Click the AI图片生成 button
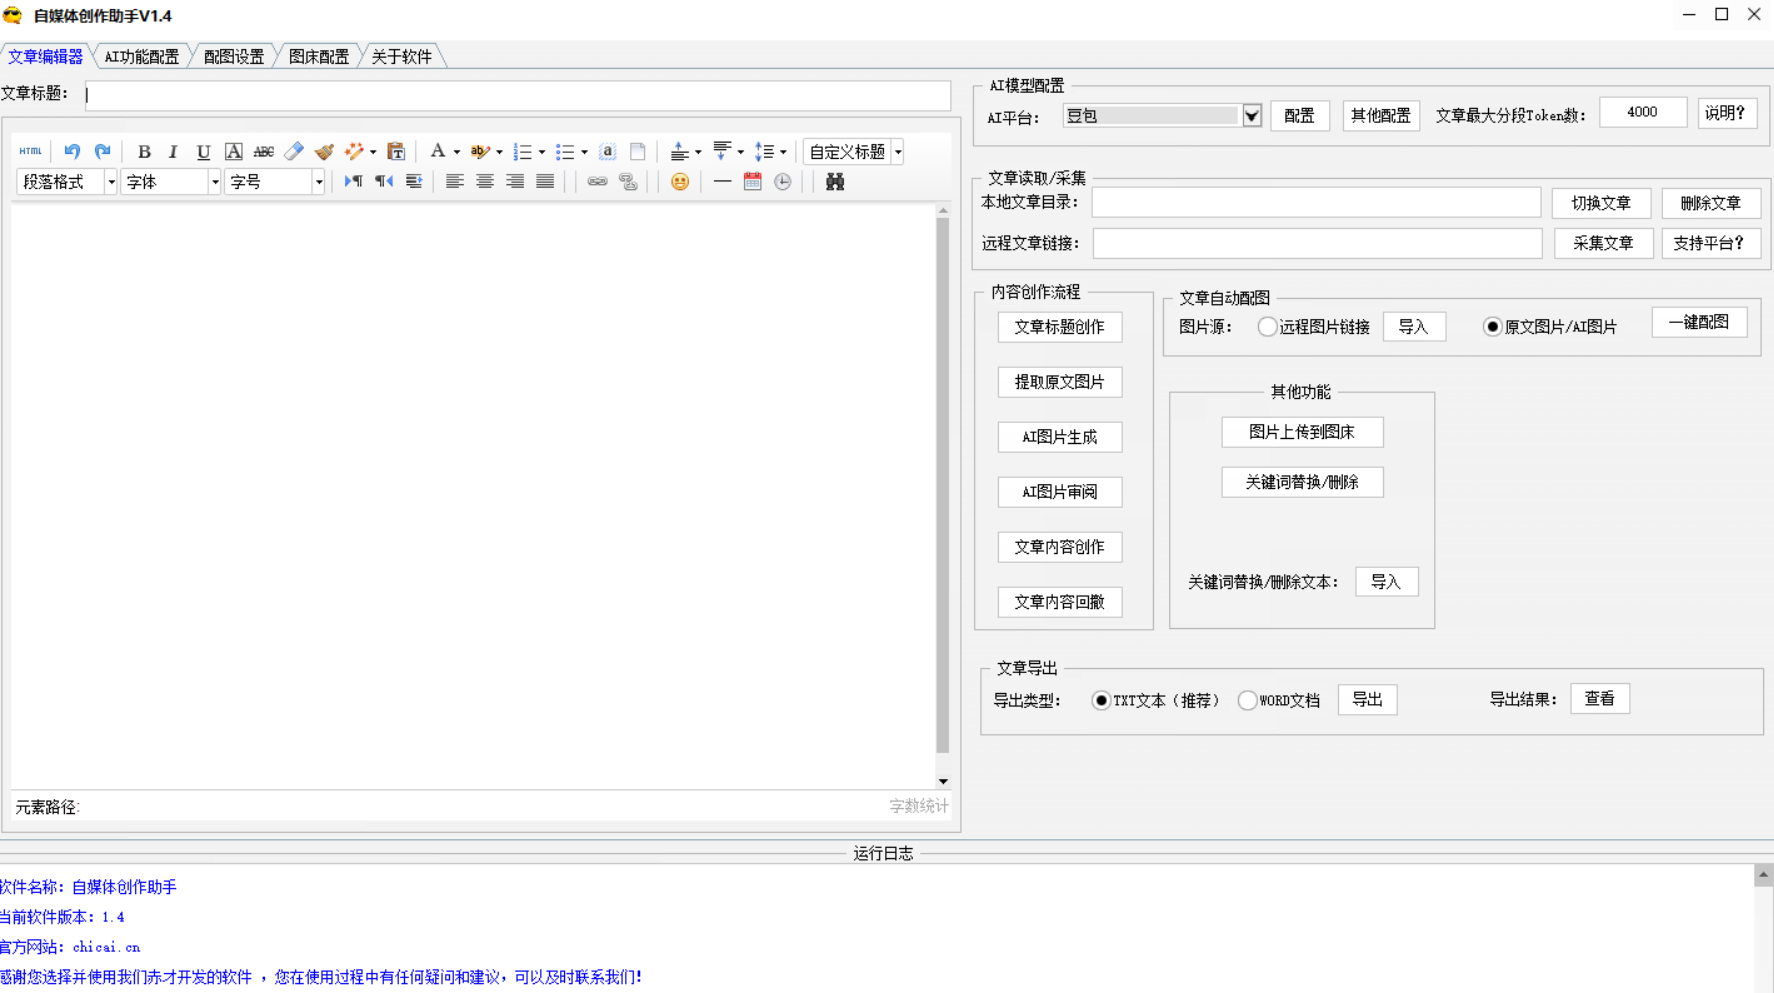Screen dimensions: 1774x993 (x=1060, y=437)
